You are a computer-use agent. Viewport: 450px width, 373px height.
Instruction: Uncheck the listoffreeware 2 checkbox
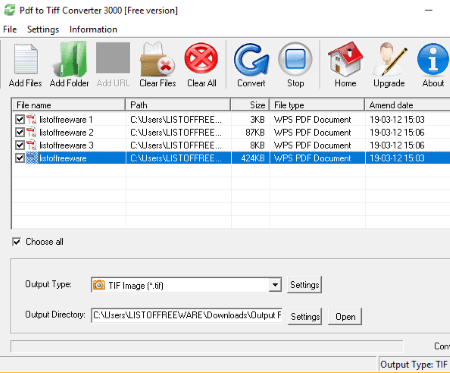[x=20, y=132]
